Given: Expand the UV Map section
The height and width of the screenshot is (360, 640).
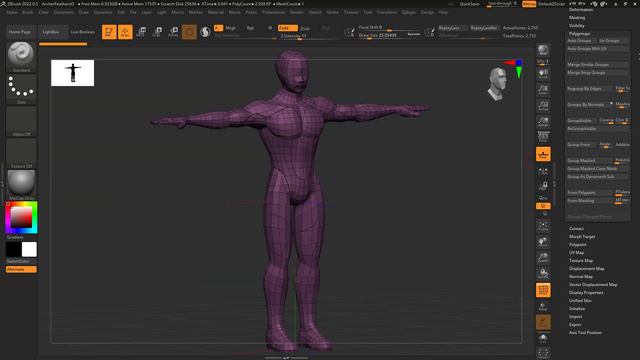Looking at the screenshot, I should (x=576, y=253).
